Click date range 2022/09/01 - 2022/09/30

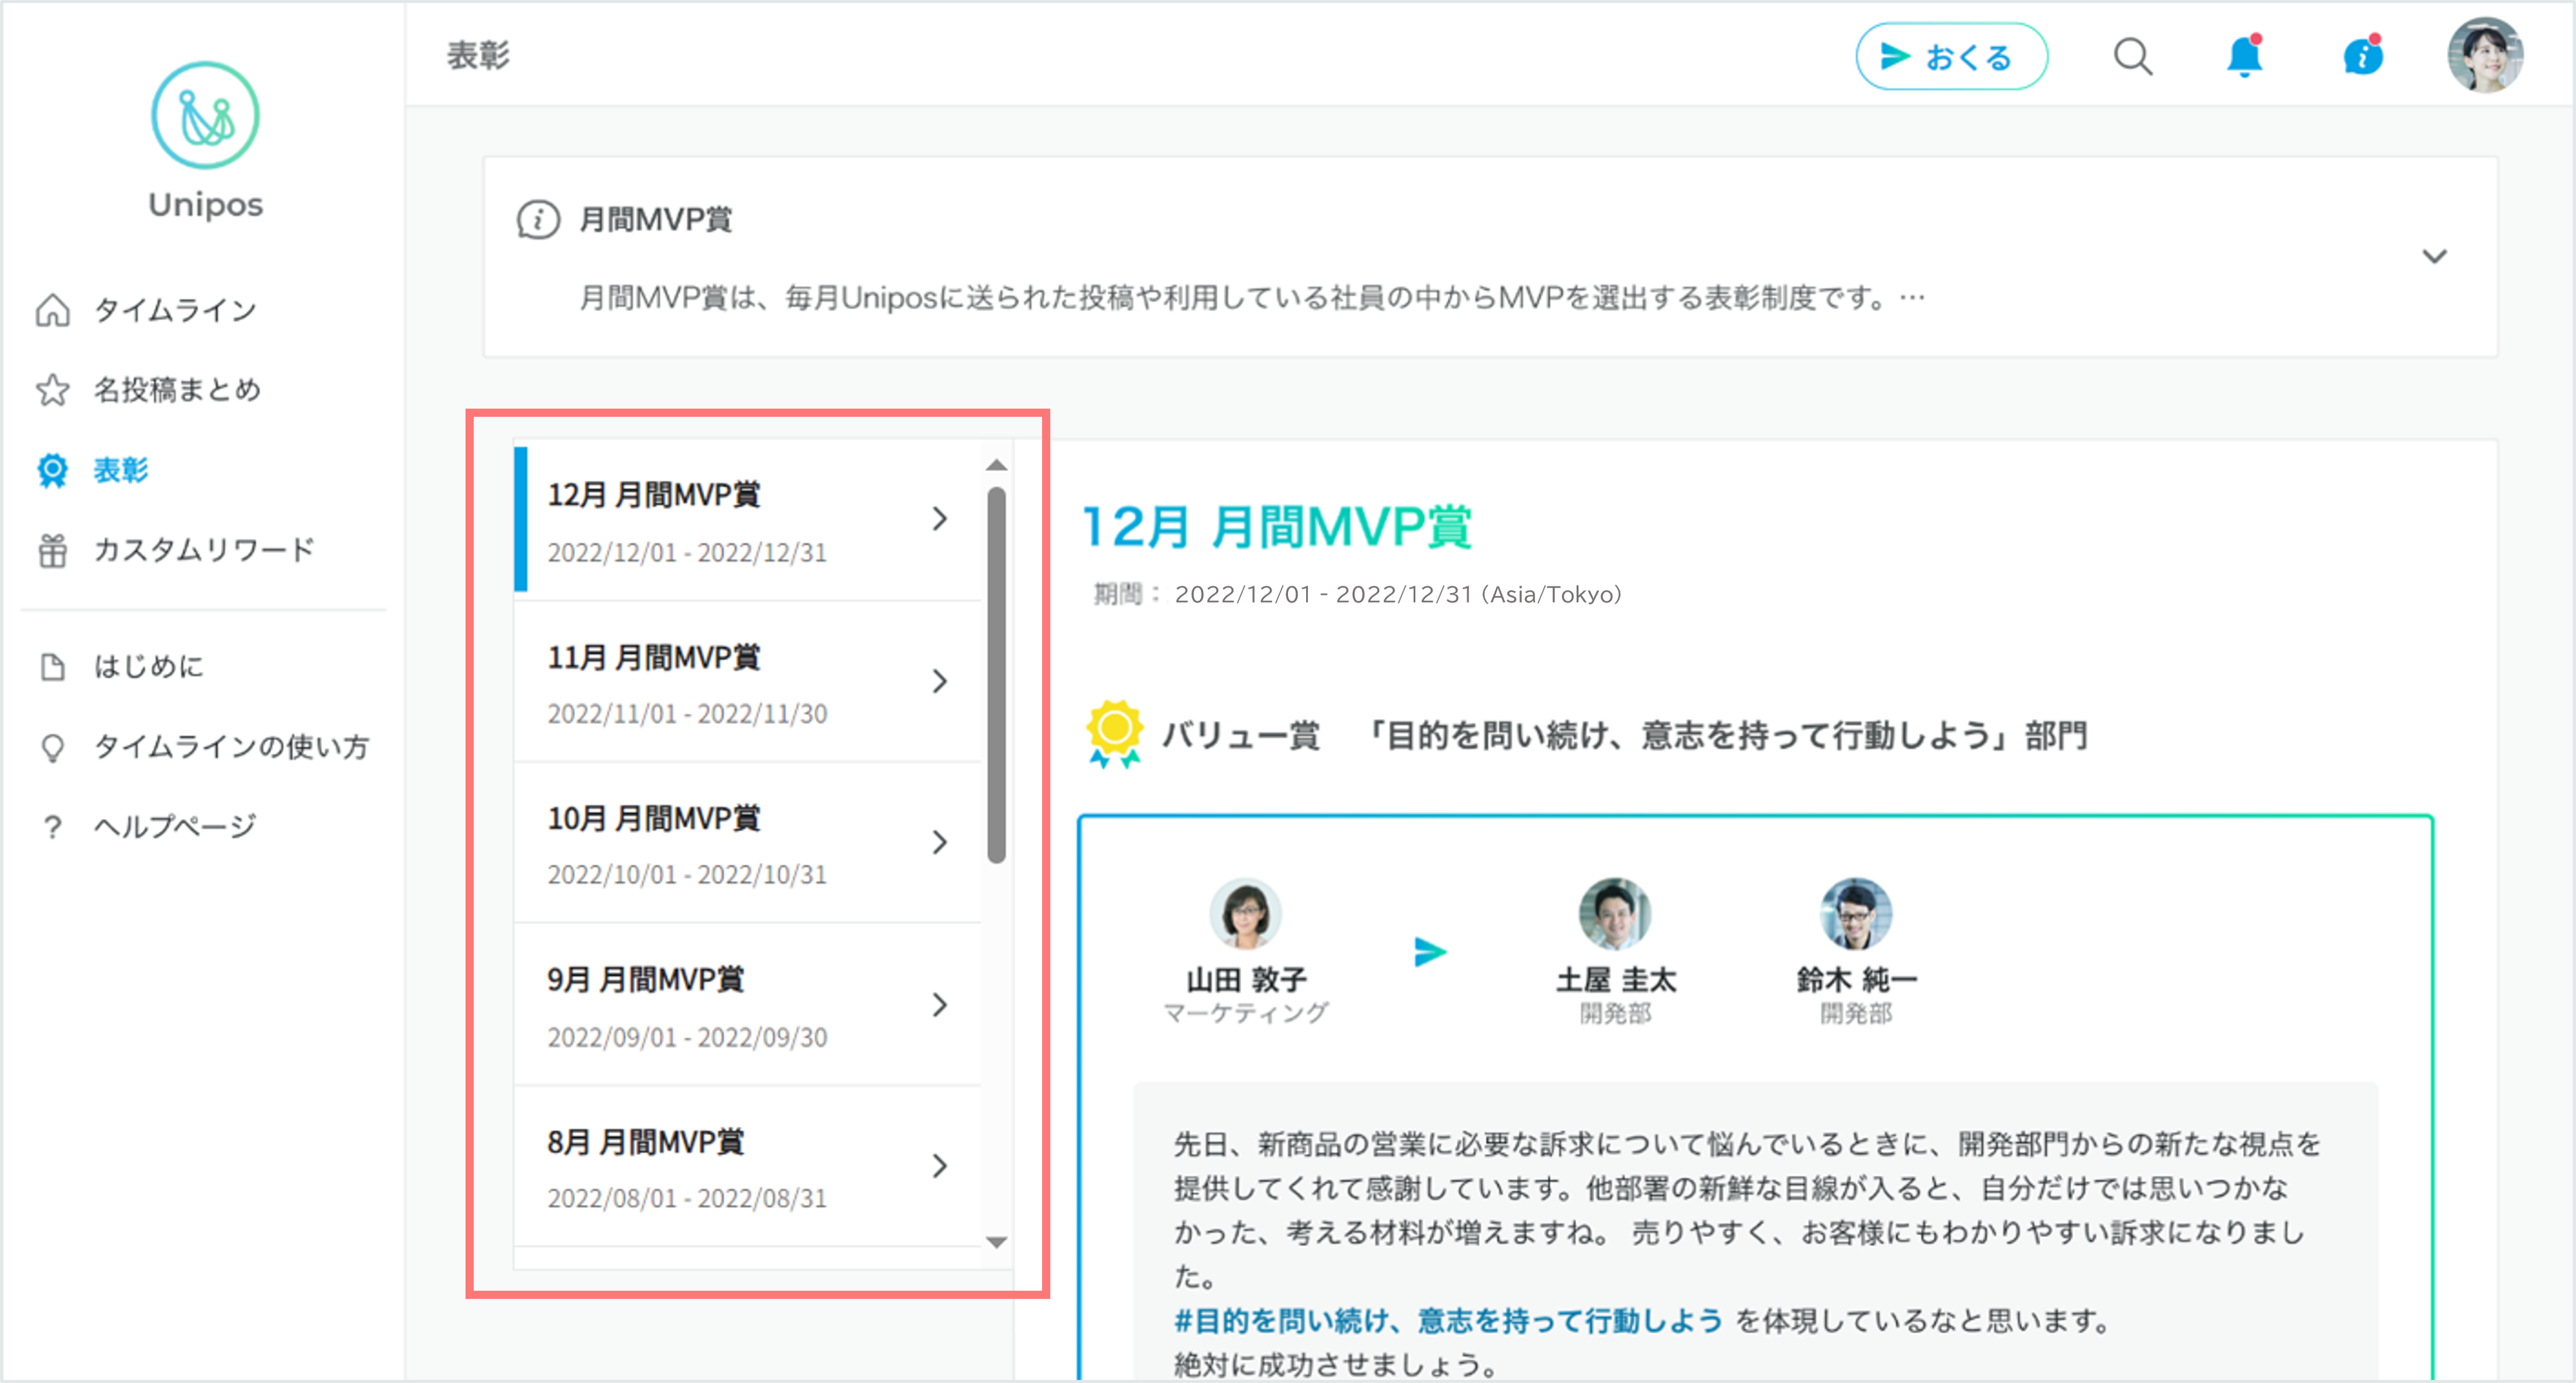(687, 1037)
